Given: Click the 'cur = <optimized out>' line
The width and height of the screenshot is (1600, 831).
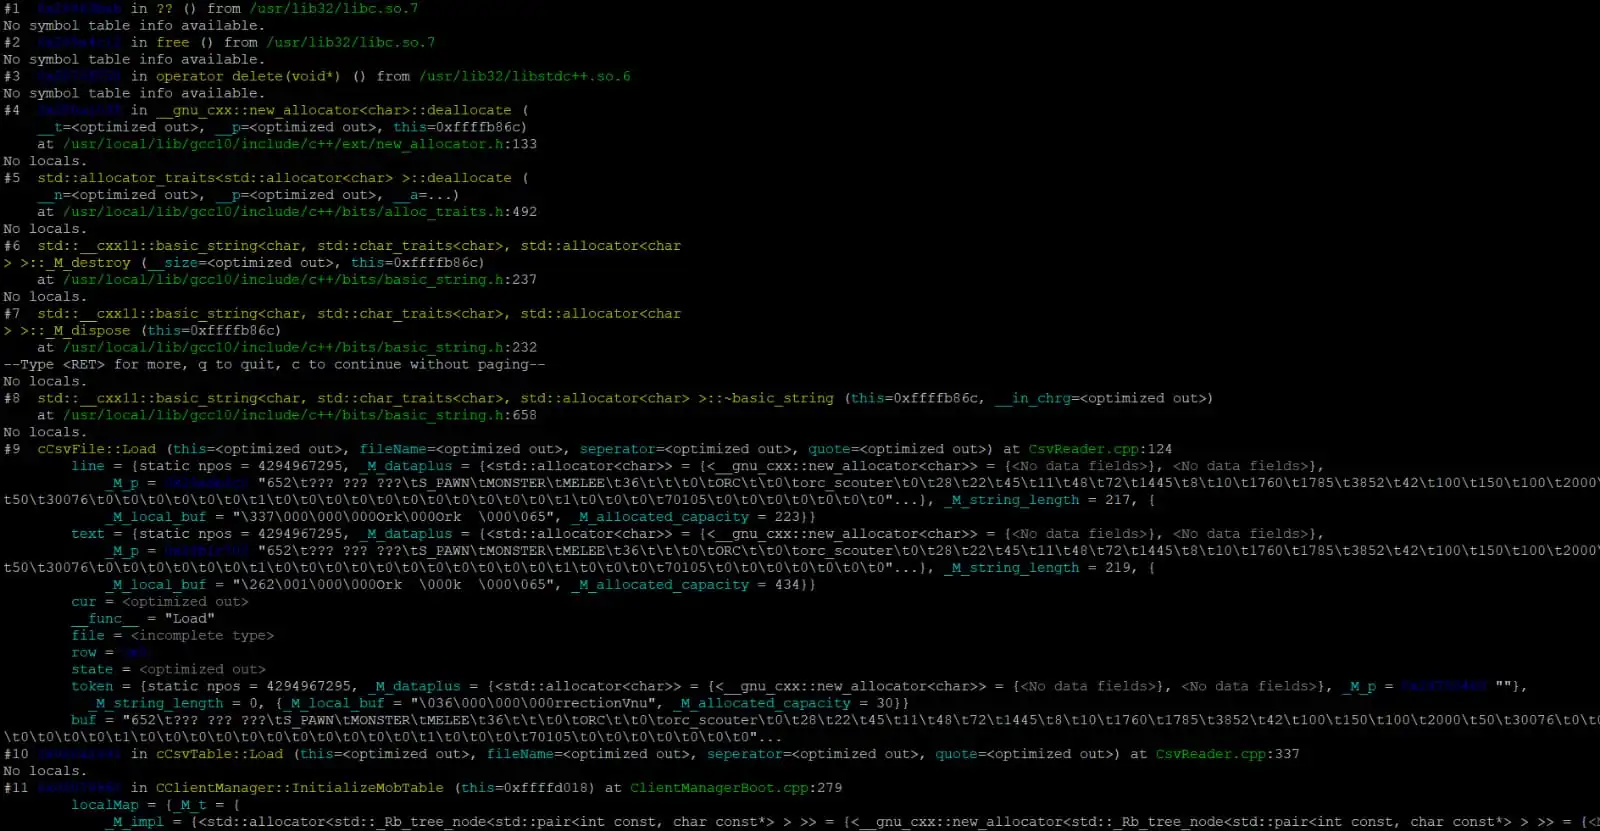Looking at the screenshot, I should click(160, 602).
